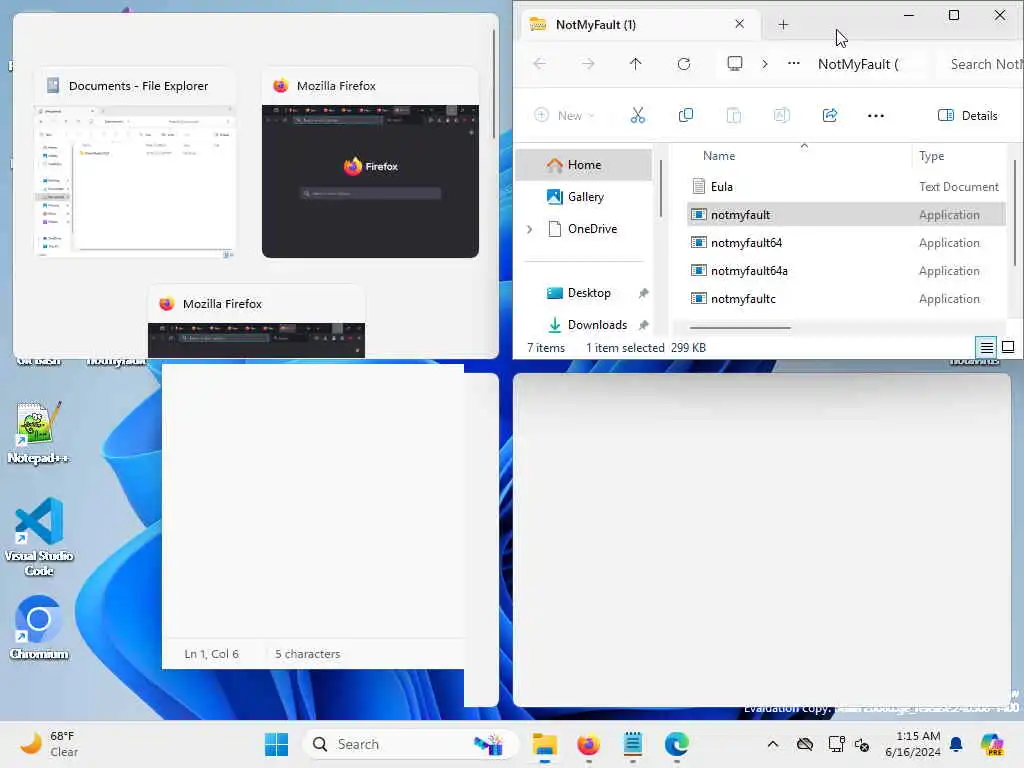1024x768 pixels.
Task: Show hidden system tray icons
Action: [x=773, y=744]
